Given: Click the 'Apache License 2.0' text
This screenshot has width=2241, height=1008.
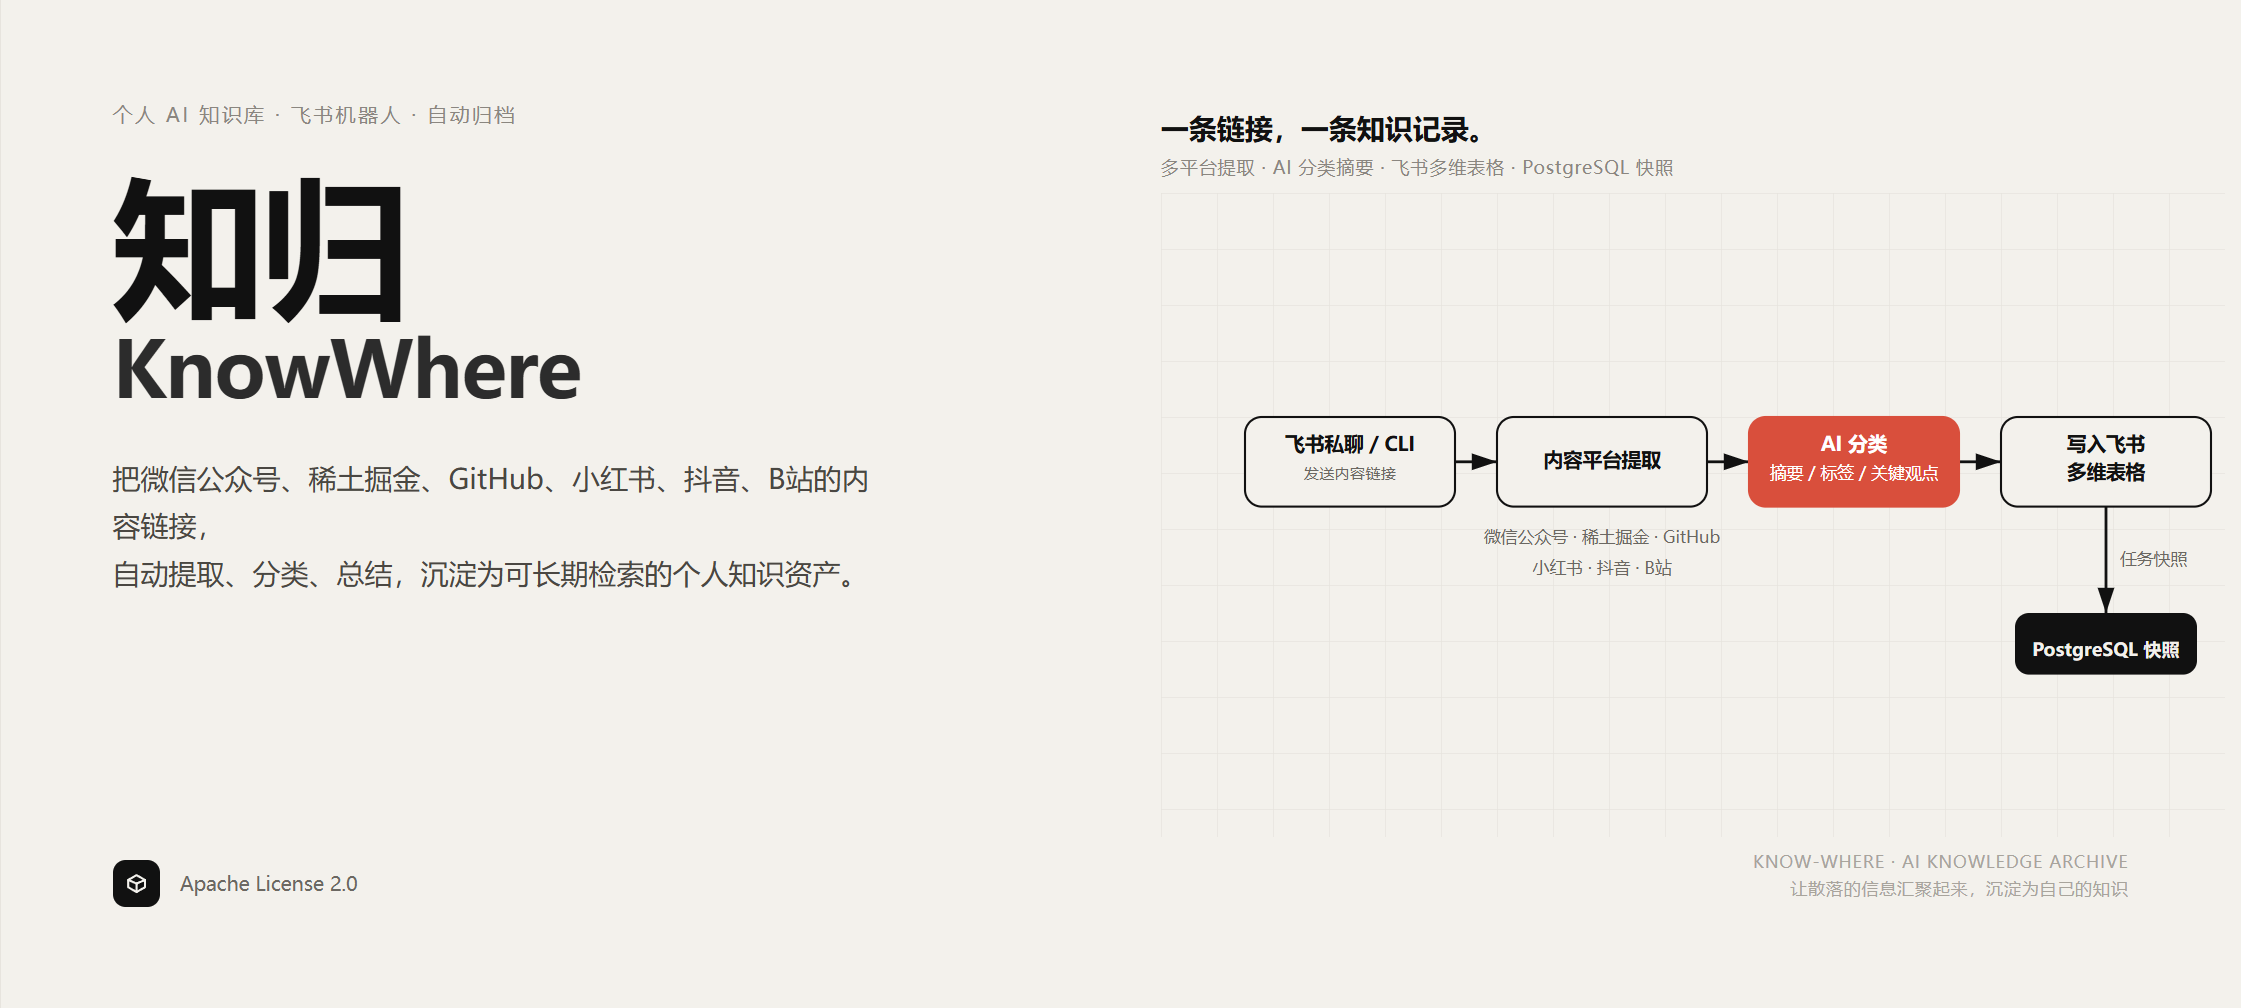Looking at the screenshot, I should pyautogui.click(x=268, y=884).
